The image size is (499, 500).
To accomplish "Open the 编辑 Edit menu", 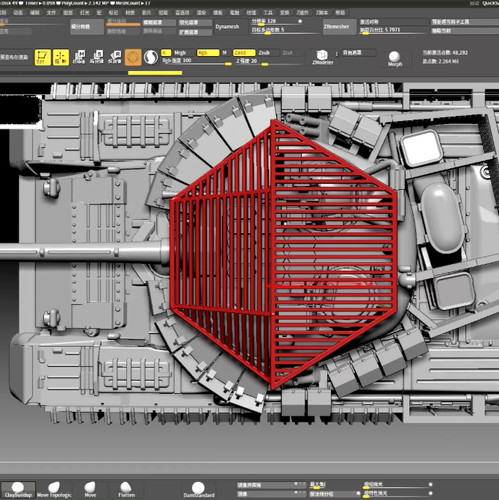I will [35, 13].
